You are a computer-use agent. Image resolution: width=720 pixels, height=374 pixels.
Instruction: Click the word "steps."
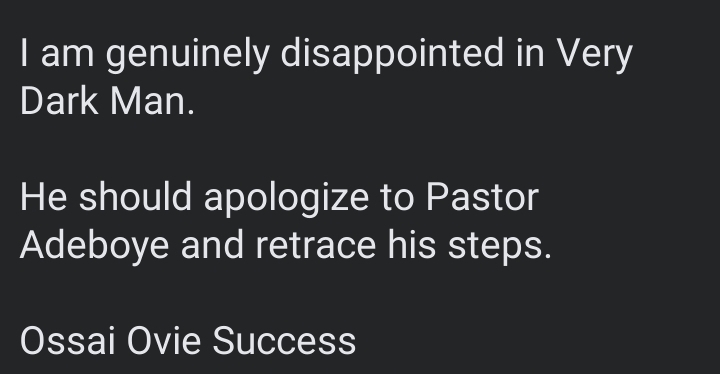[500, 247]
